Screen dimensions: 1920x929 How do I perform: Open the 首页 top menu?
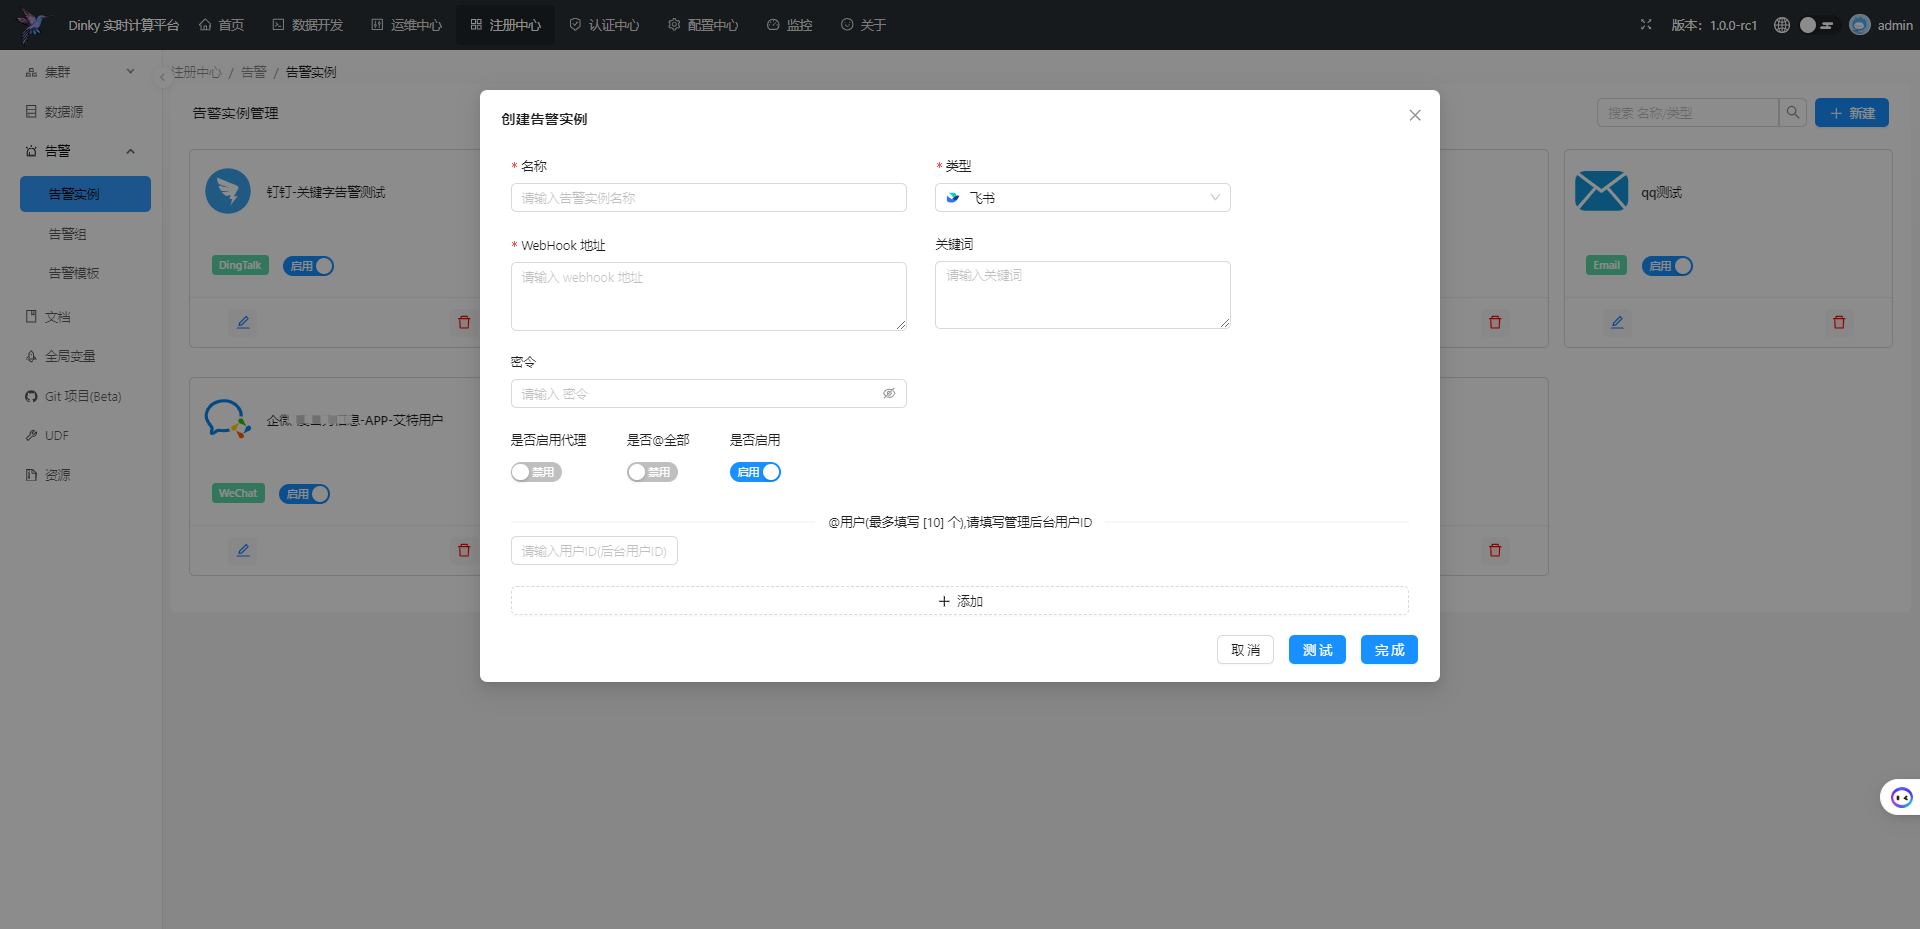click(x=221, y=25)
